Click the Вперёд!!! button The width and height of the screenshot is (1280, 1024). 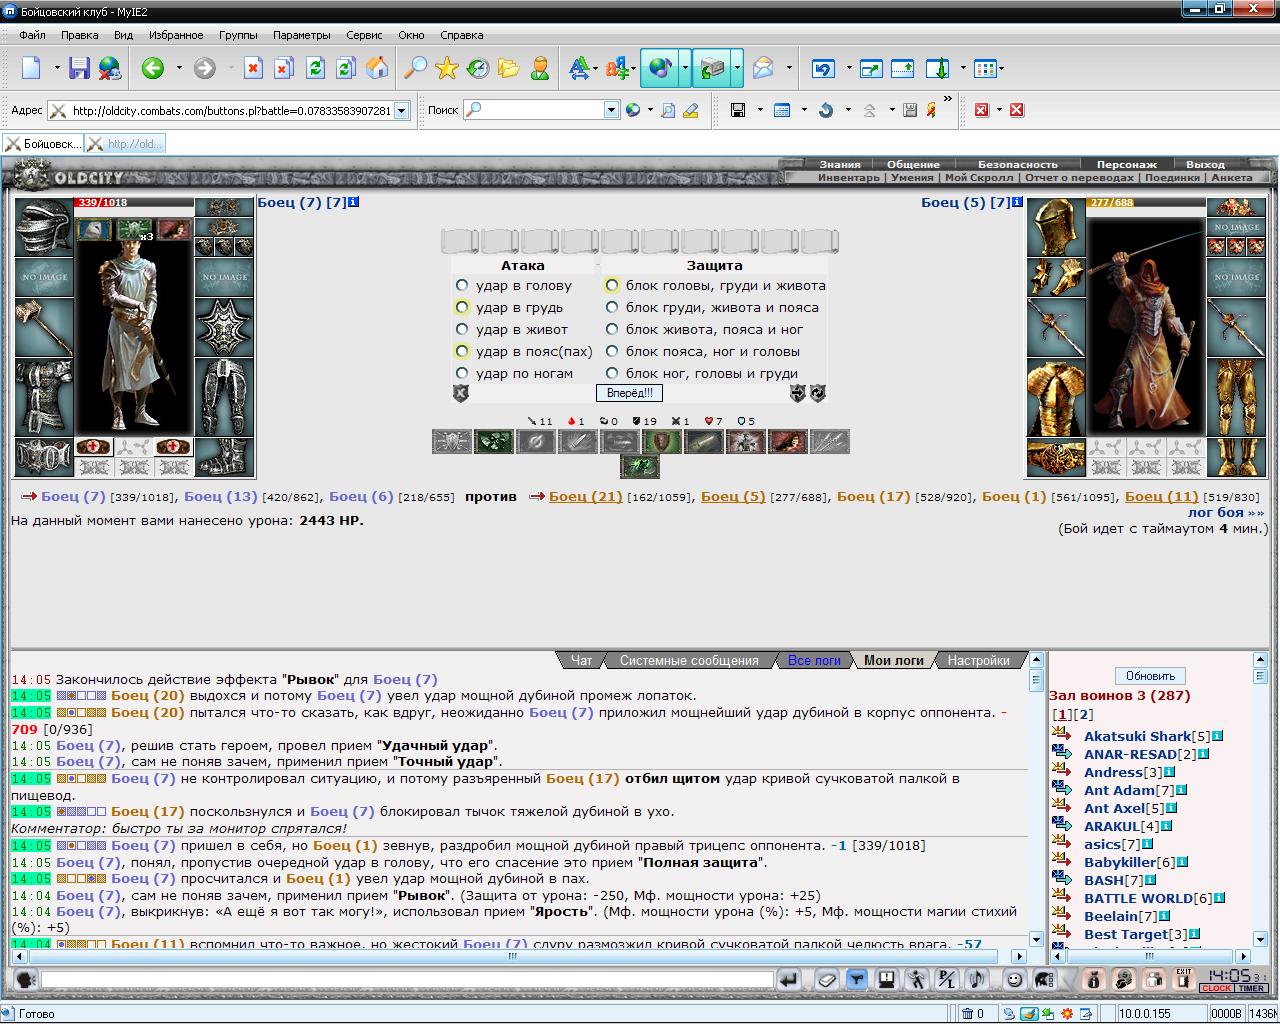coord(629,393)
